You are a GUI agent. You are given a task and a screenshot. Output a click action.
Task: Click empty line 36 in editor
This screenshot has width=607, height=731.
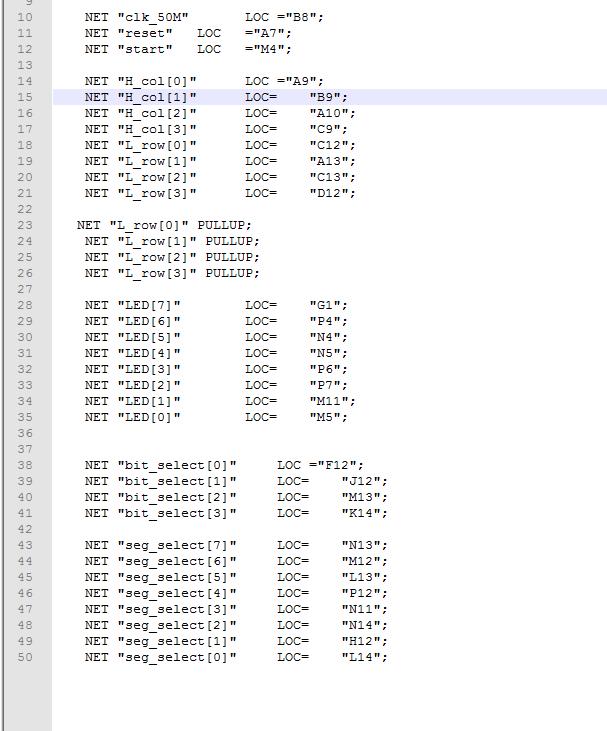[x=330, y=433]
